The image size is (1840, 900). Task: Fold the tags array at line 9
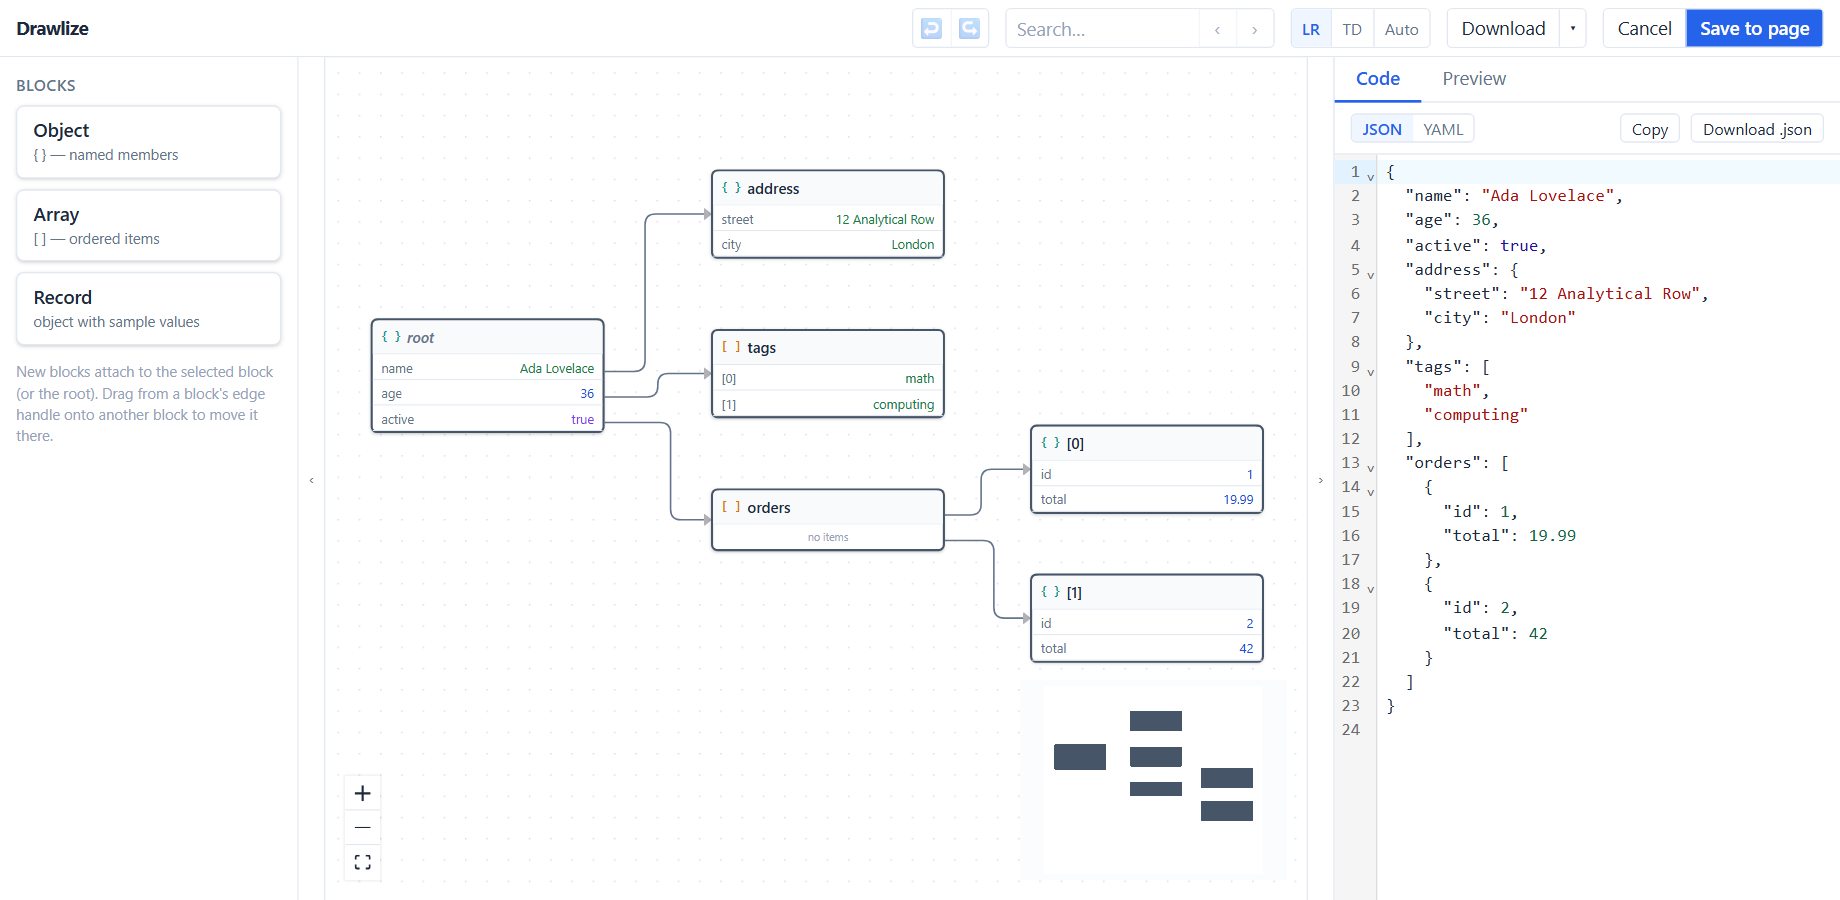click(1371, 372)
